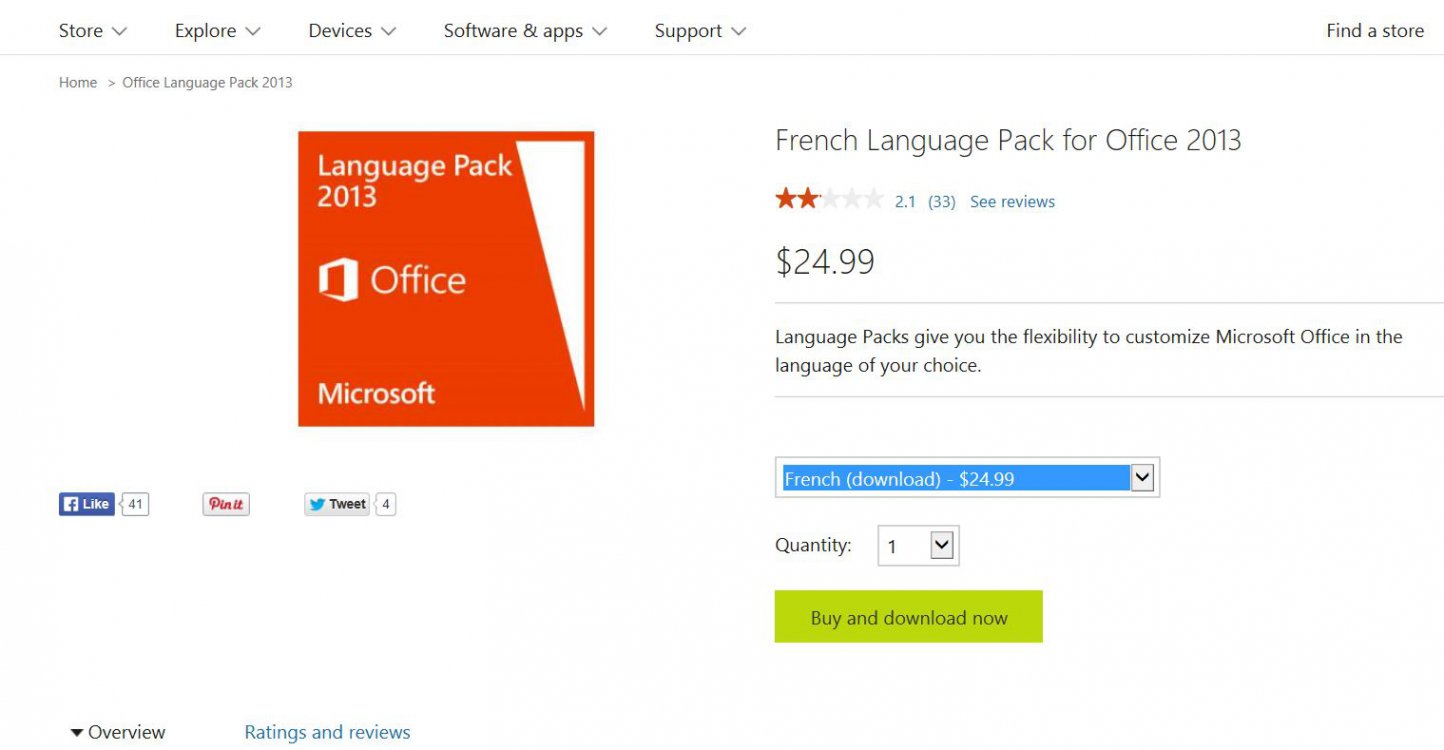This screenshot has width=1444, height=750.
Task: Click the Language Pack 2013 product image
Action: pyautogui.click(x=446, y=279)
